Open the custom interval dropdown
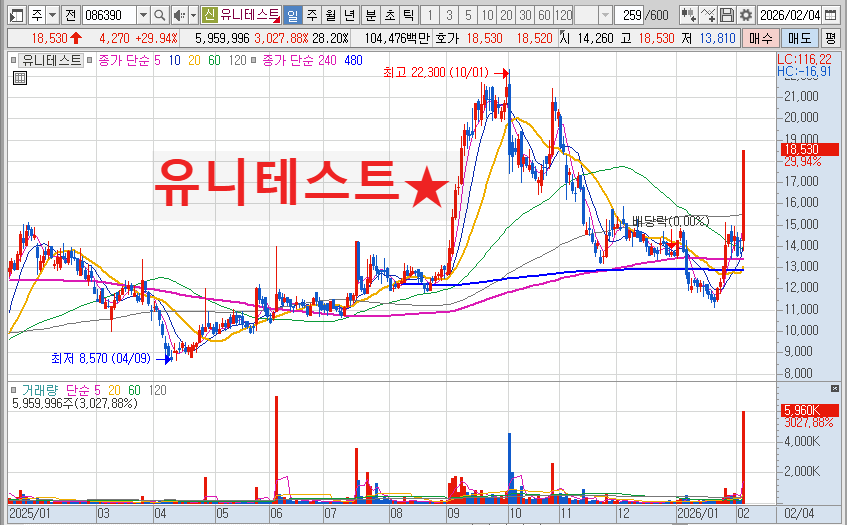 click(606, 15)
